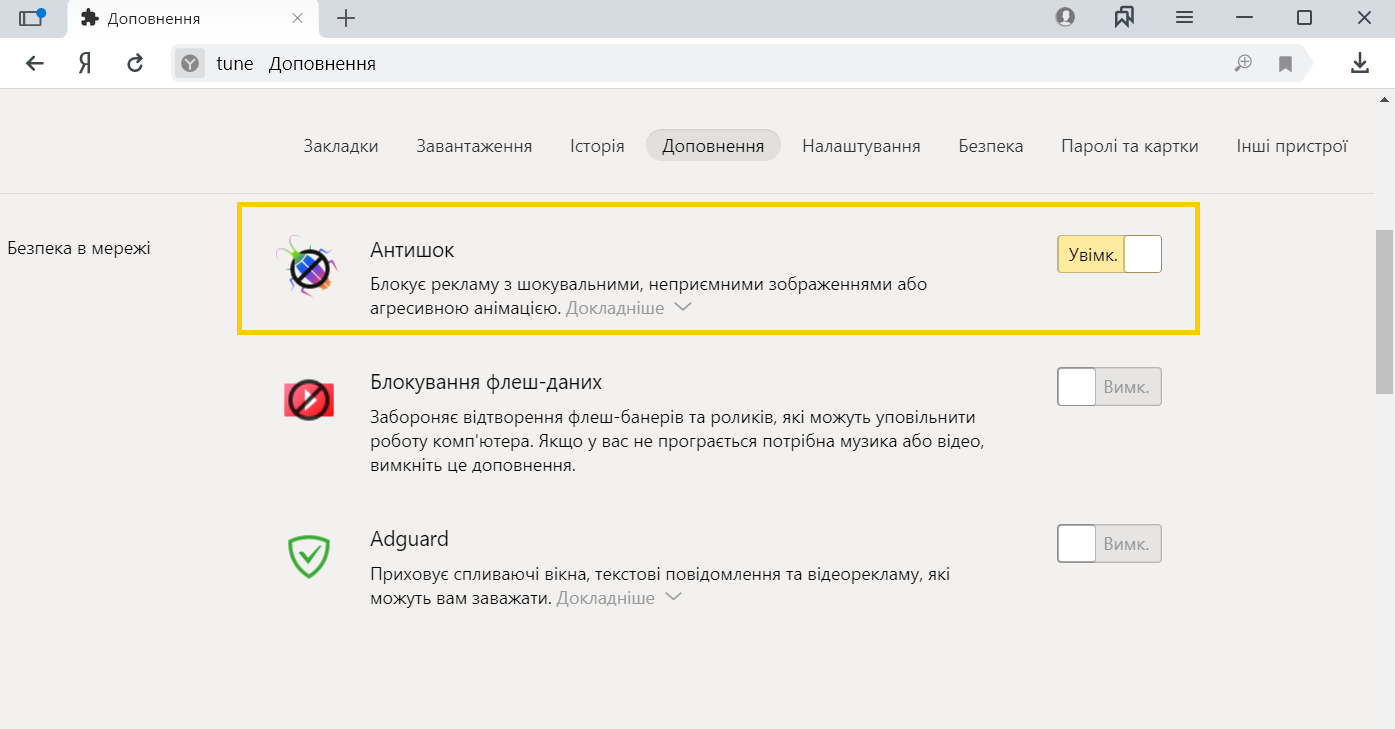The image size is (1395, 729).
Task: Close the browser window
Action: coord(1364,17)
